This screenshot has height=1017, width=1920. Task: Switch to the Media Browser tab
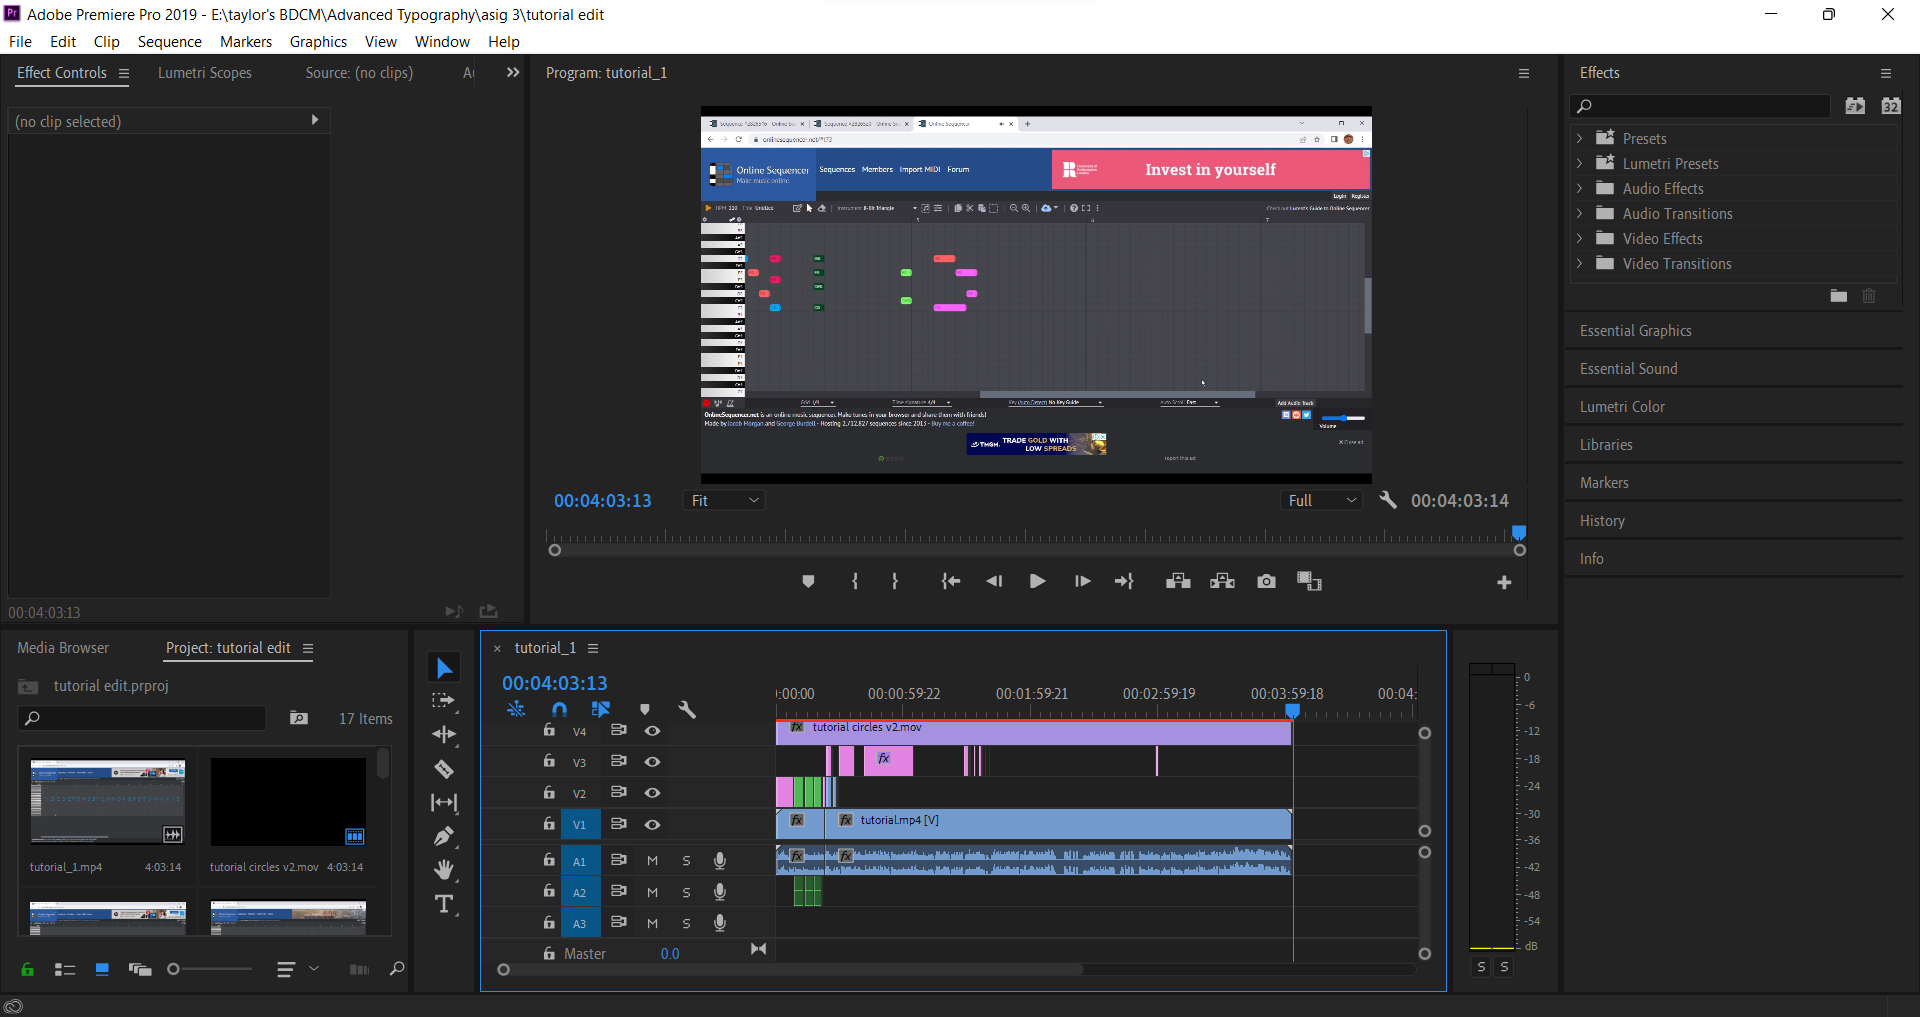click(x=63, y=648)
